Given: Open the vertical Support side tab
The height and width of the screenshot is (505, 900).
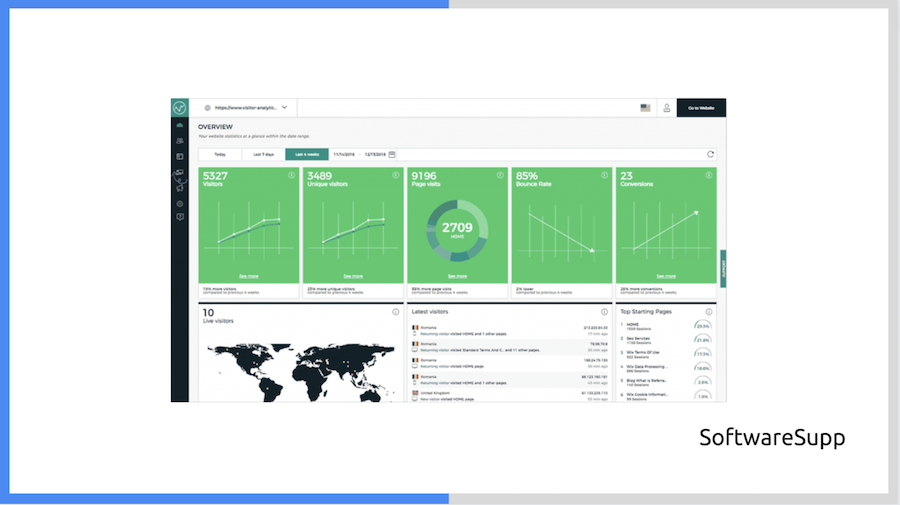Looking at the screenshot, I should tap(723, 269).
